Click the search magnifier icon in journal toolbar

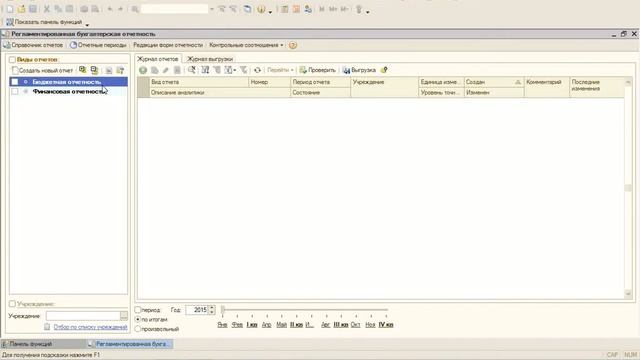[x=191, y=70]
